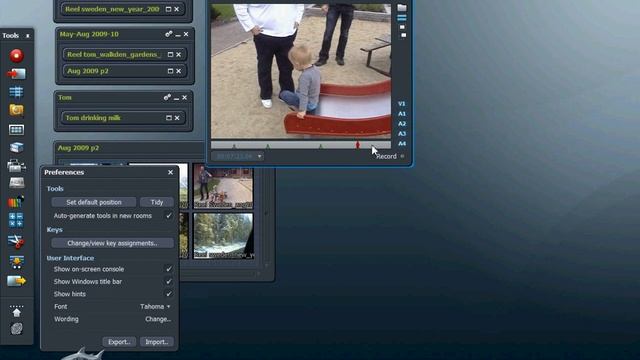Image resolution: width=640 pixels, height=360 pixels.
Task: Click the printer-like device tool icon
Action: pos(16,165)
